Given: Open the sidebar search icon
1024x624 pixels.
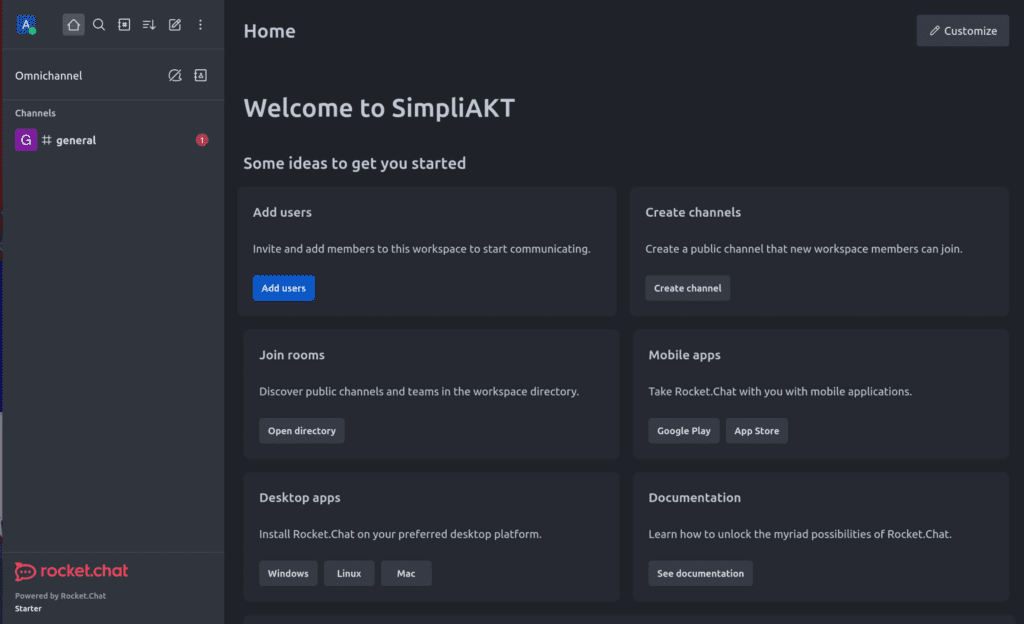Looking at the screenshot, I should 99,25.
